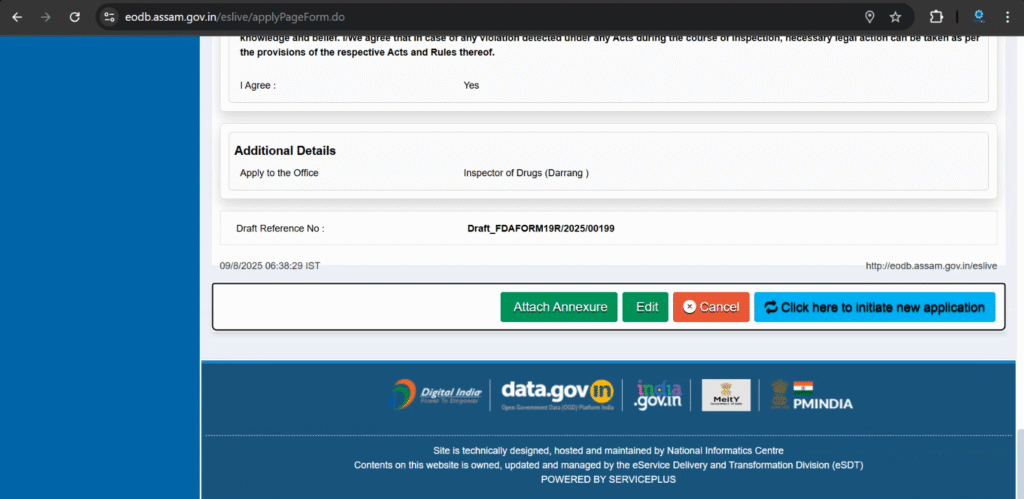View site information icon beside URL

(111, 17)
